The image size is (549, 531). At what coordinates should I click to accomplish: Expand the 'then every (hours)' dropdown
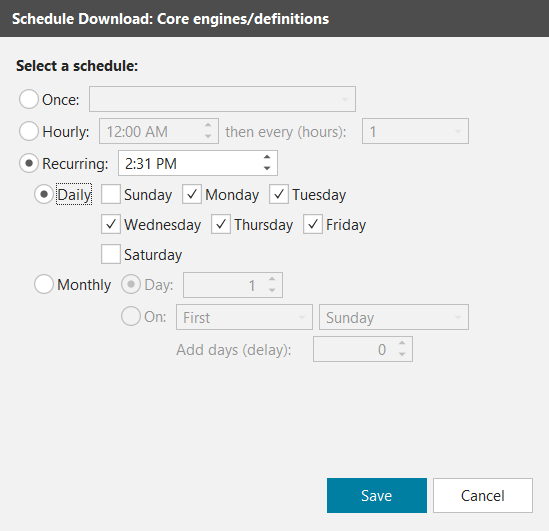pos(415,131)
